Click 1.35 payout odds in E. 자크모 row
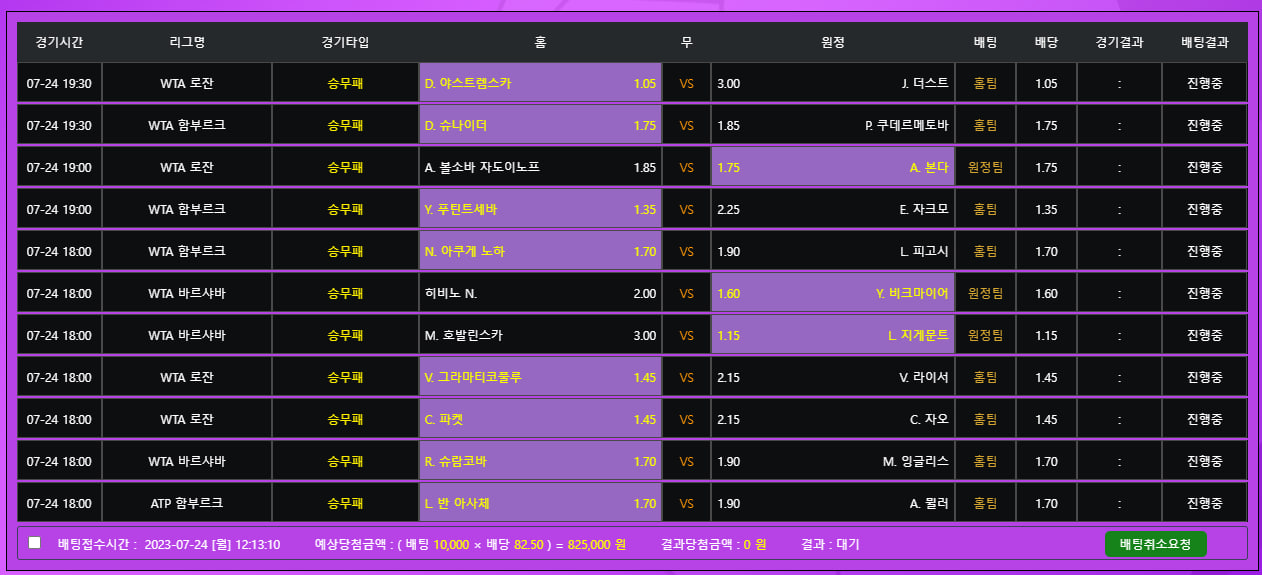 coord(1046,210)
